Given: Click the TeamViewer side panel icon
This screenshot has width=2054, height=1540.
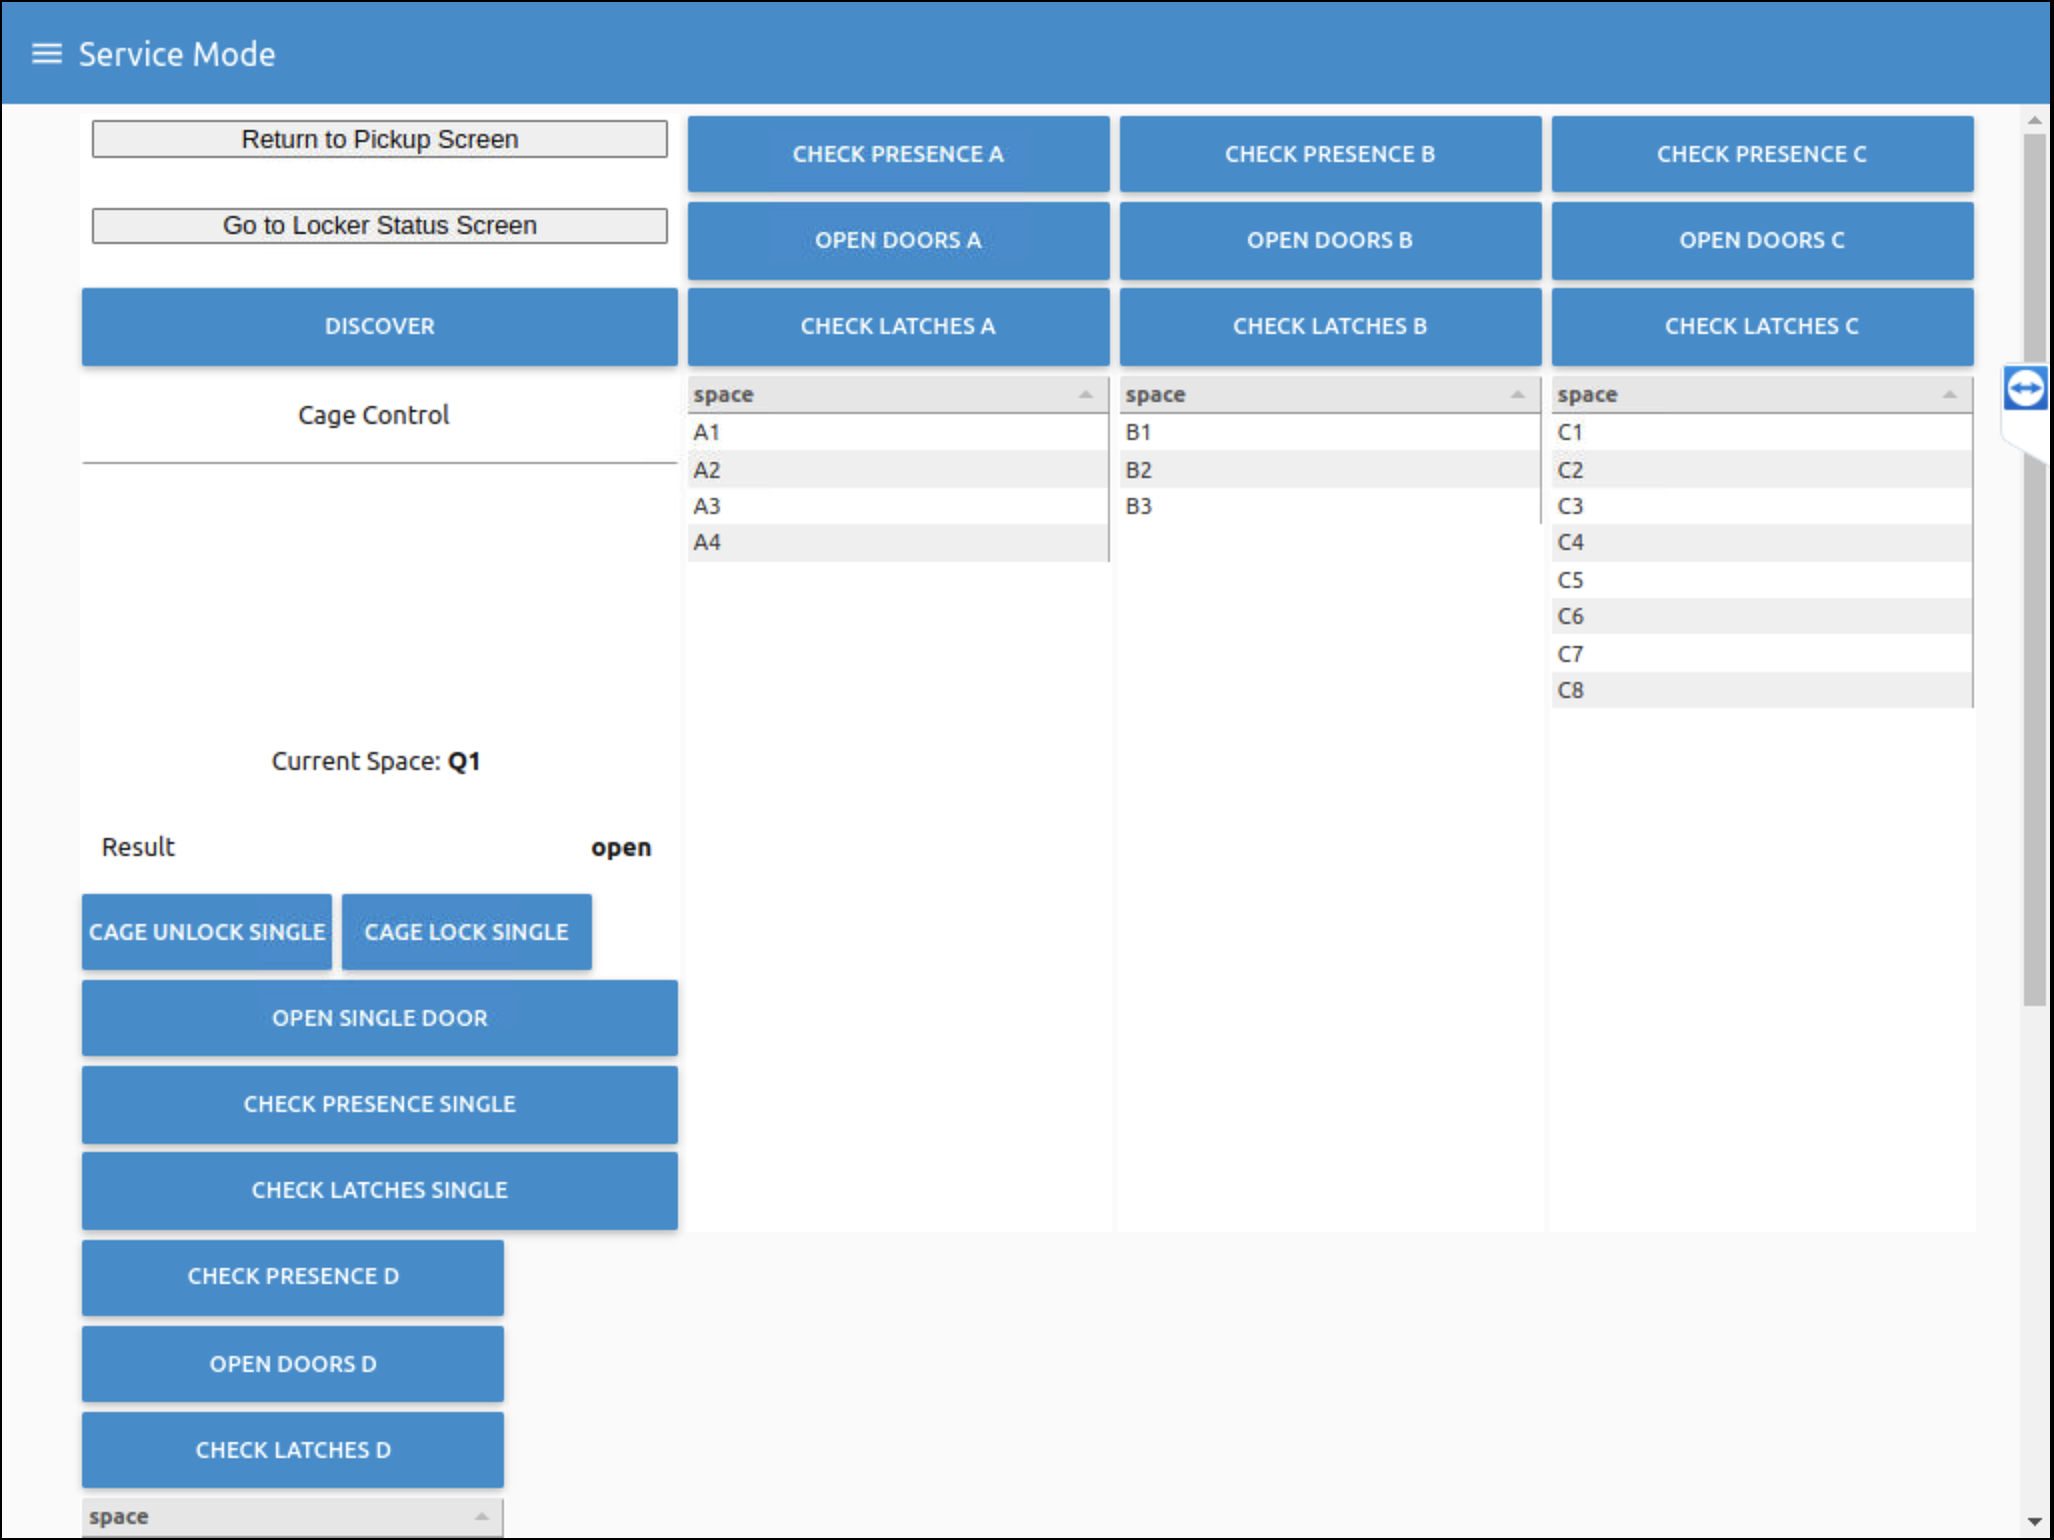Looking at the screenshot, I should [2025, 388].
